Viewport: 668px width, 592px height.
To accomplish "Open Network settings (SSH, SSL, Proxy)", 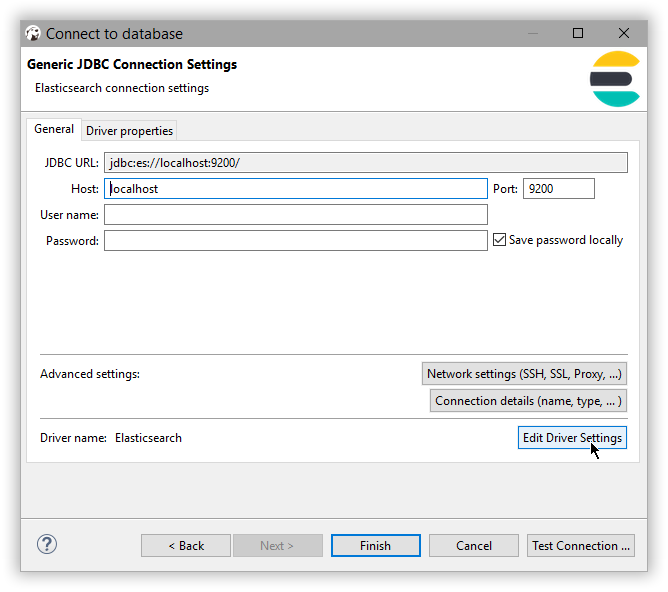I will pos(524,374).
